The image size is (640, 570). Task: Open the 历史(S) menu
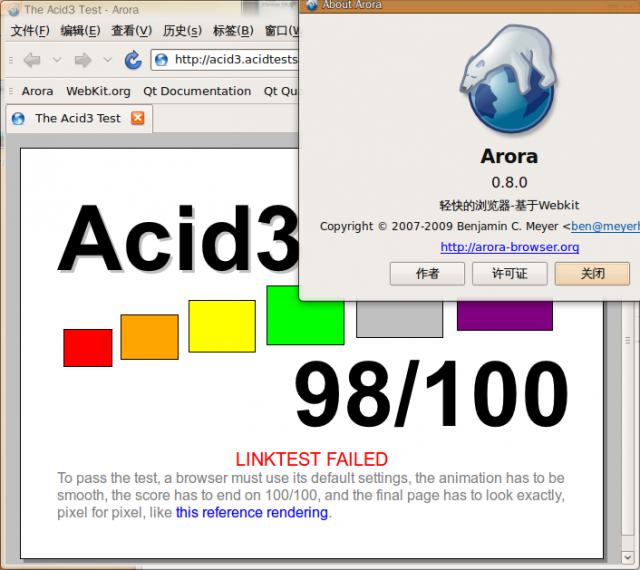click(182, 31)
